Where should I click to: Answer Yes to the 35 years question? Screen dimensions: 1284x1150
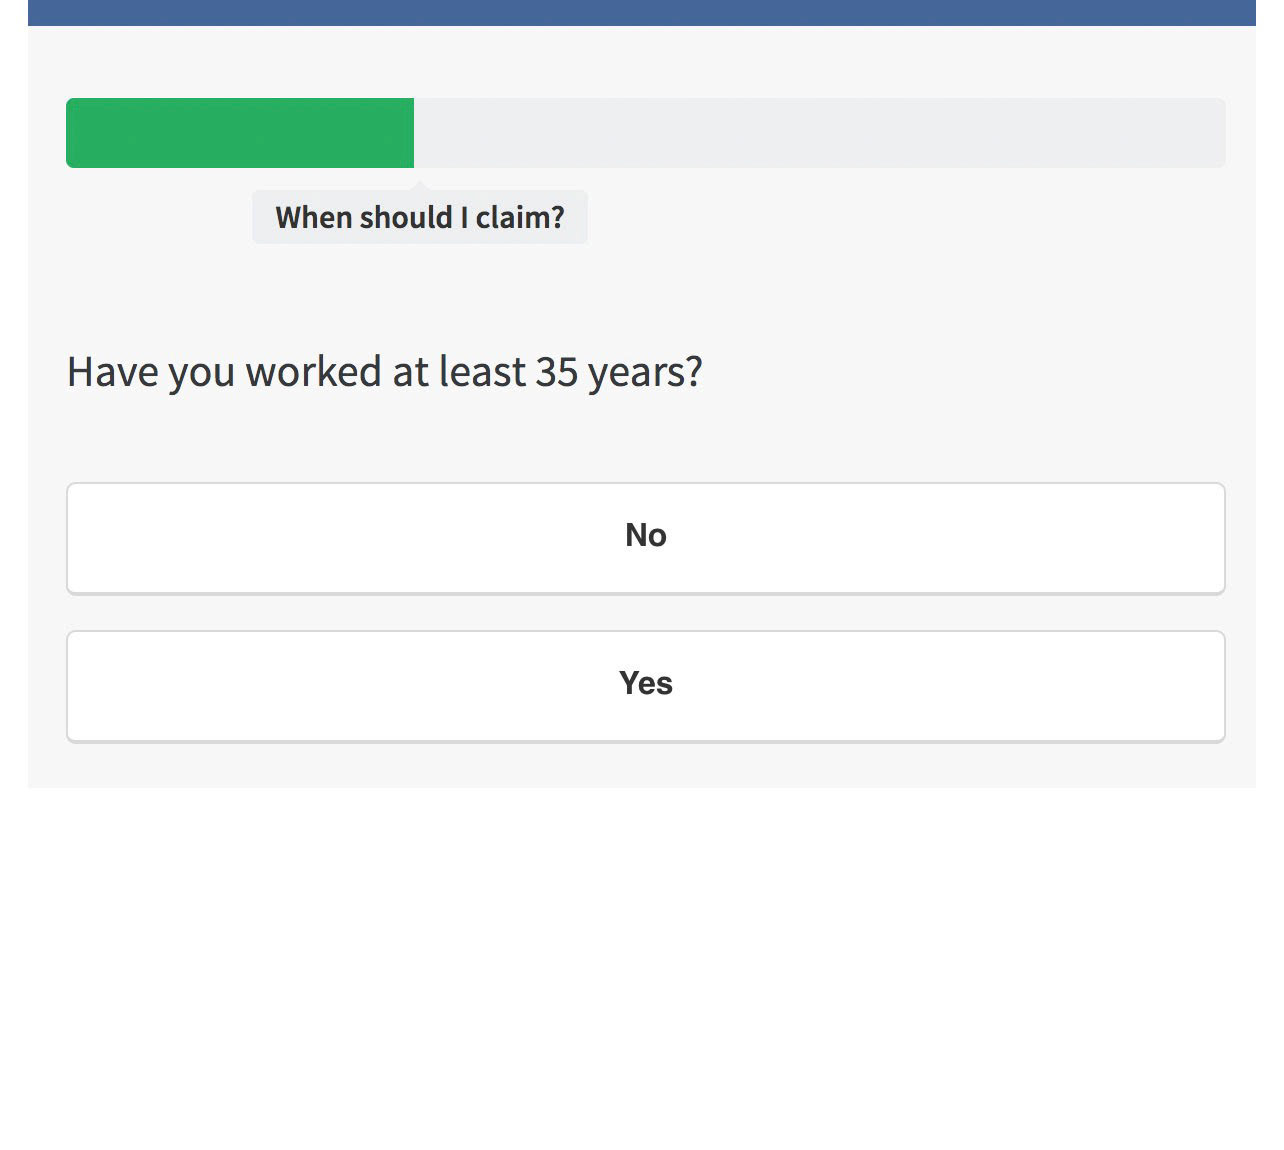[645, 685]
